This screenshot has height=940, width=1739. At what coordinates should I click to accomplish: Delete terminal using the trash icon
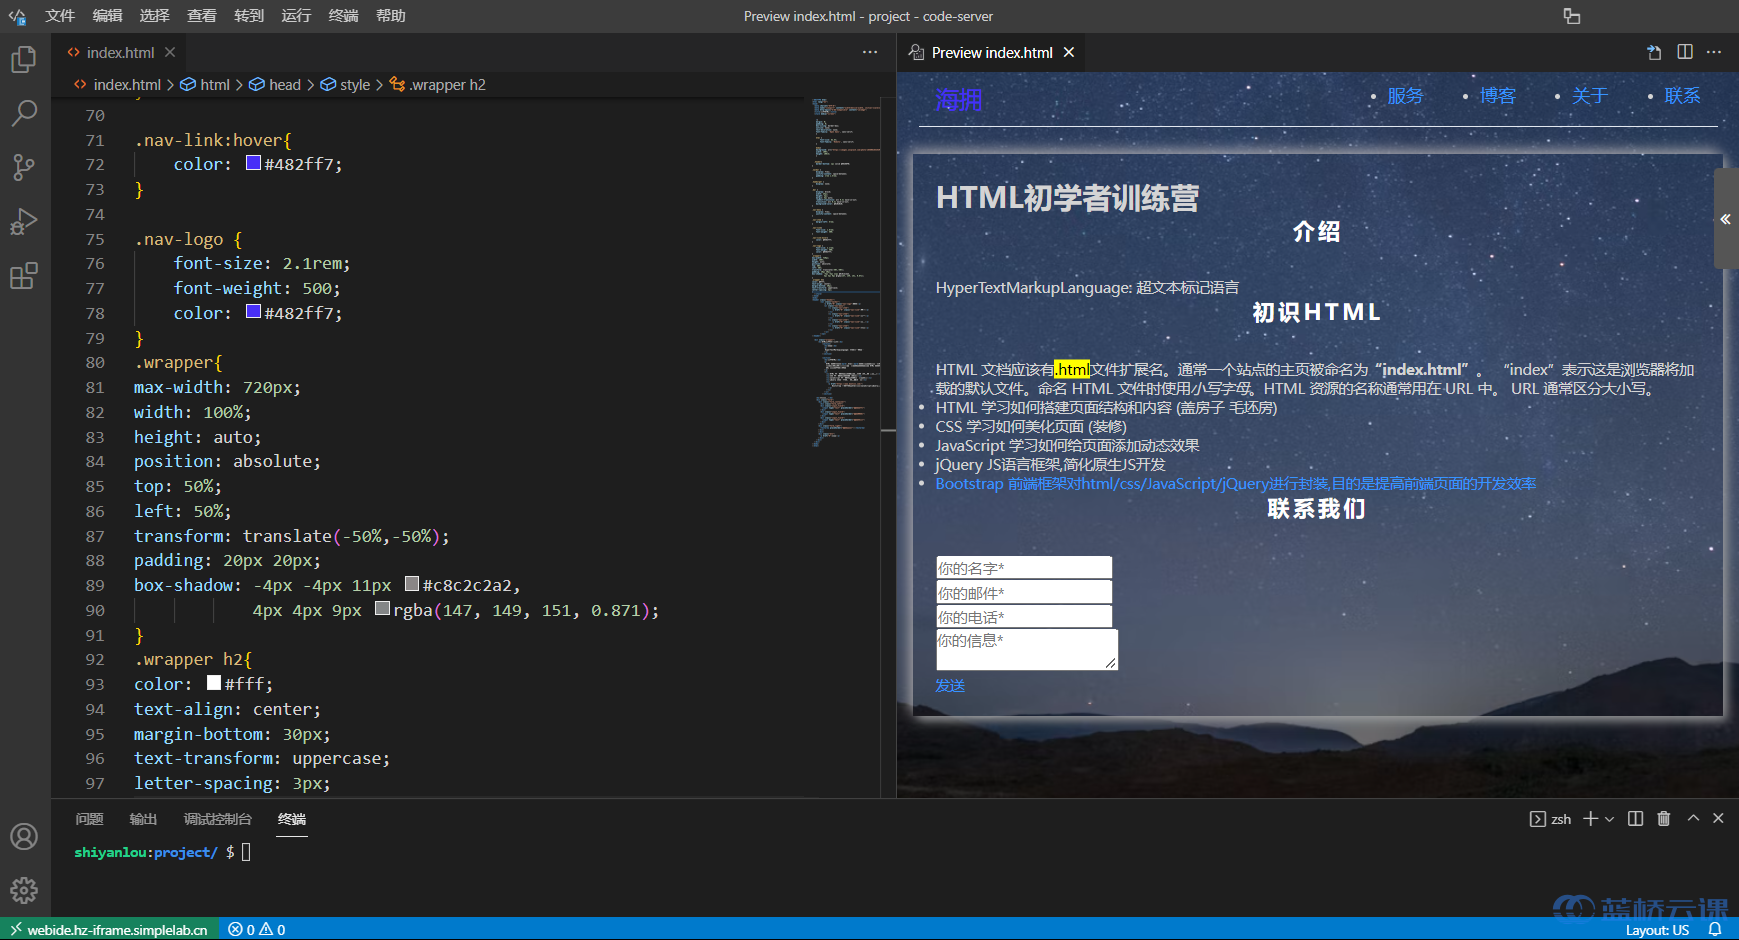pos(1664,819)
